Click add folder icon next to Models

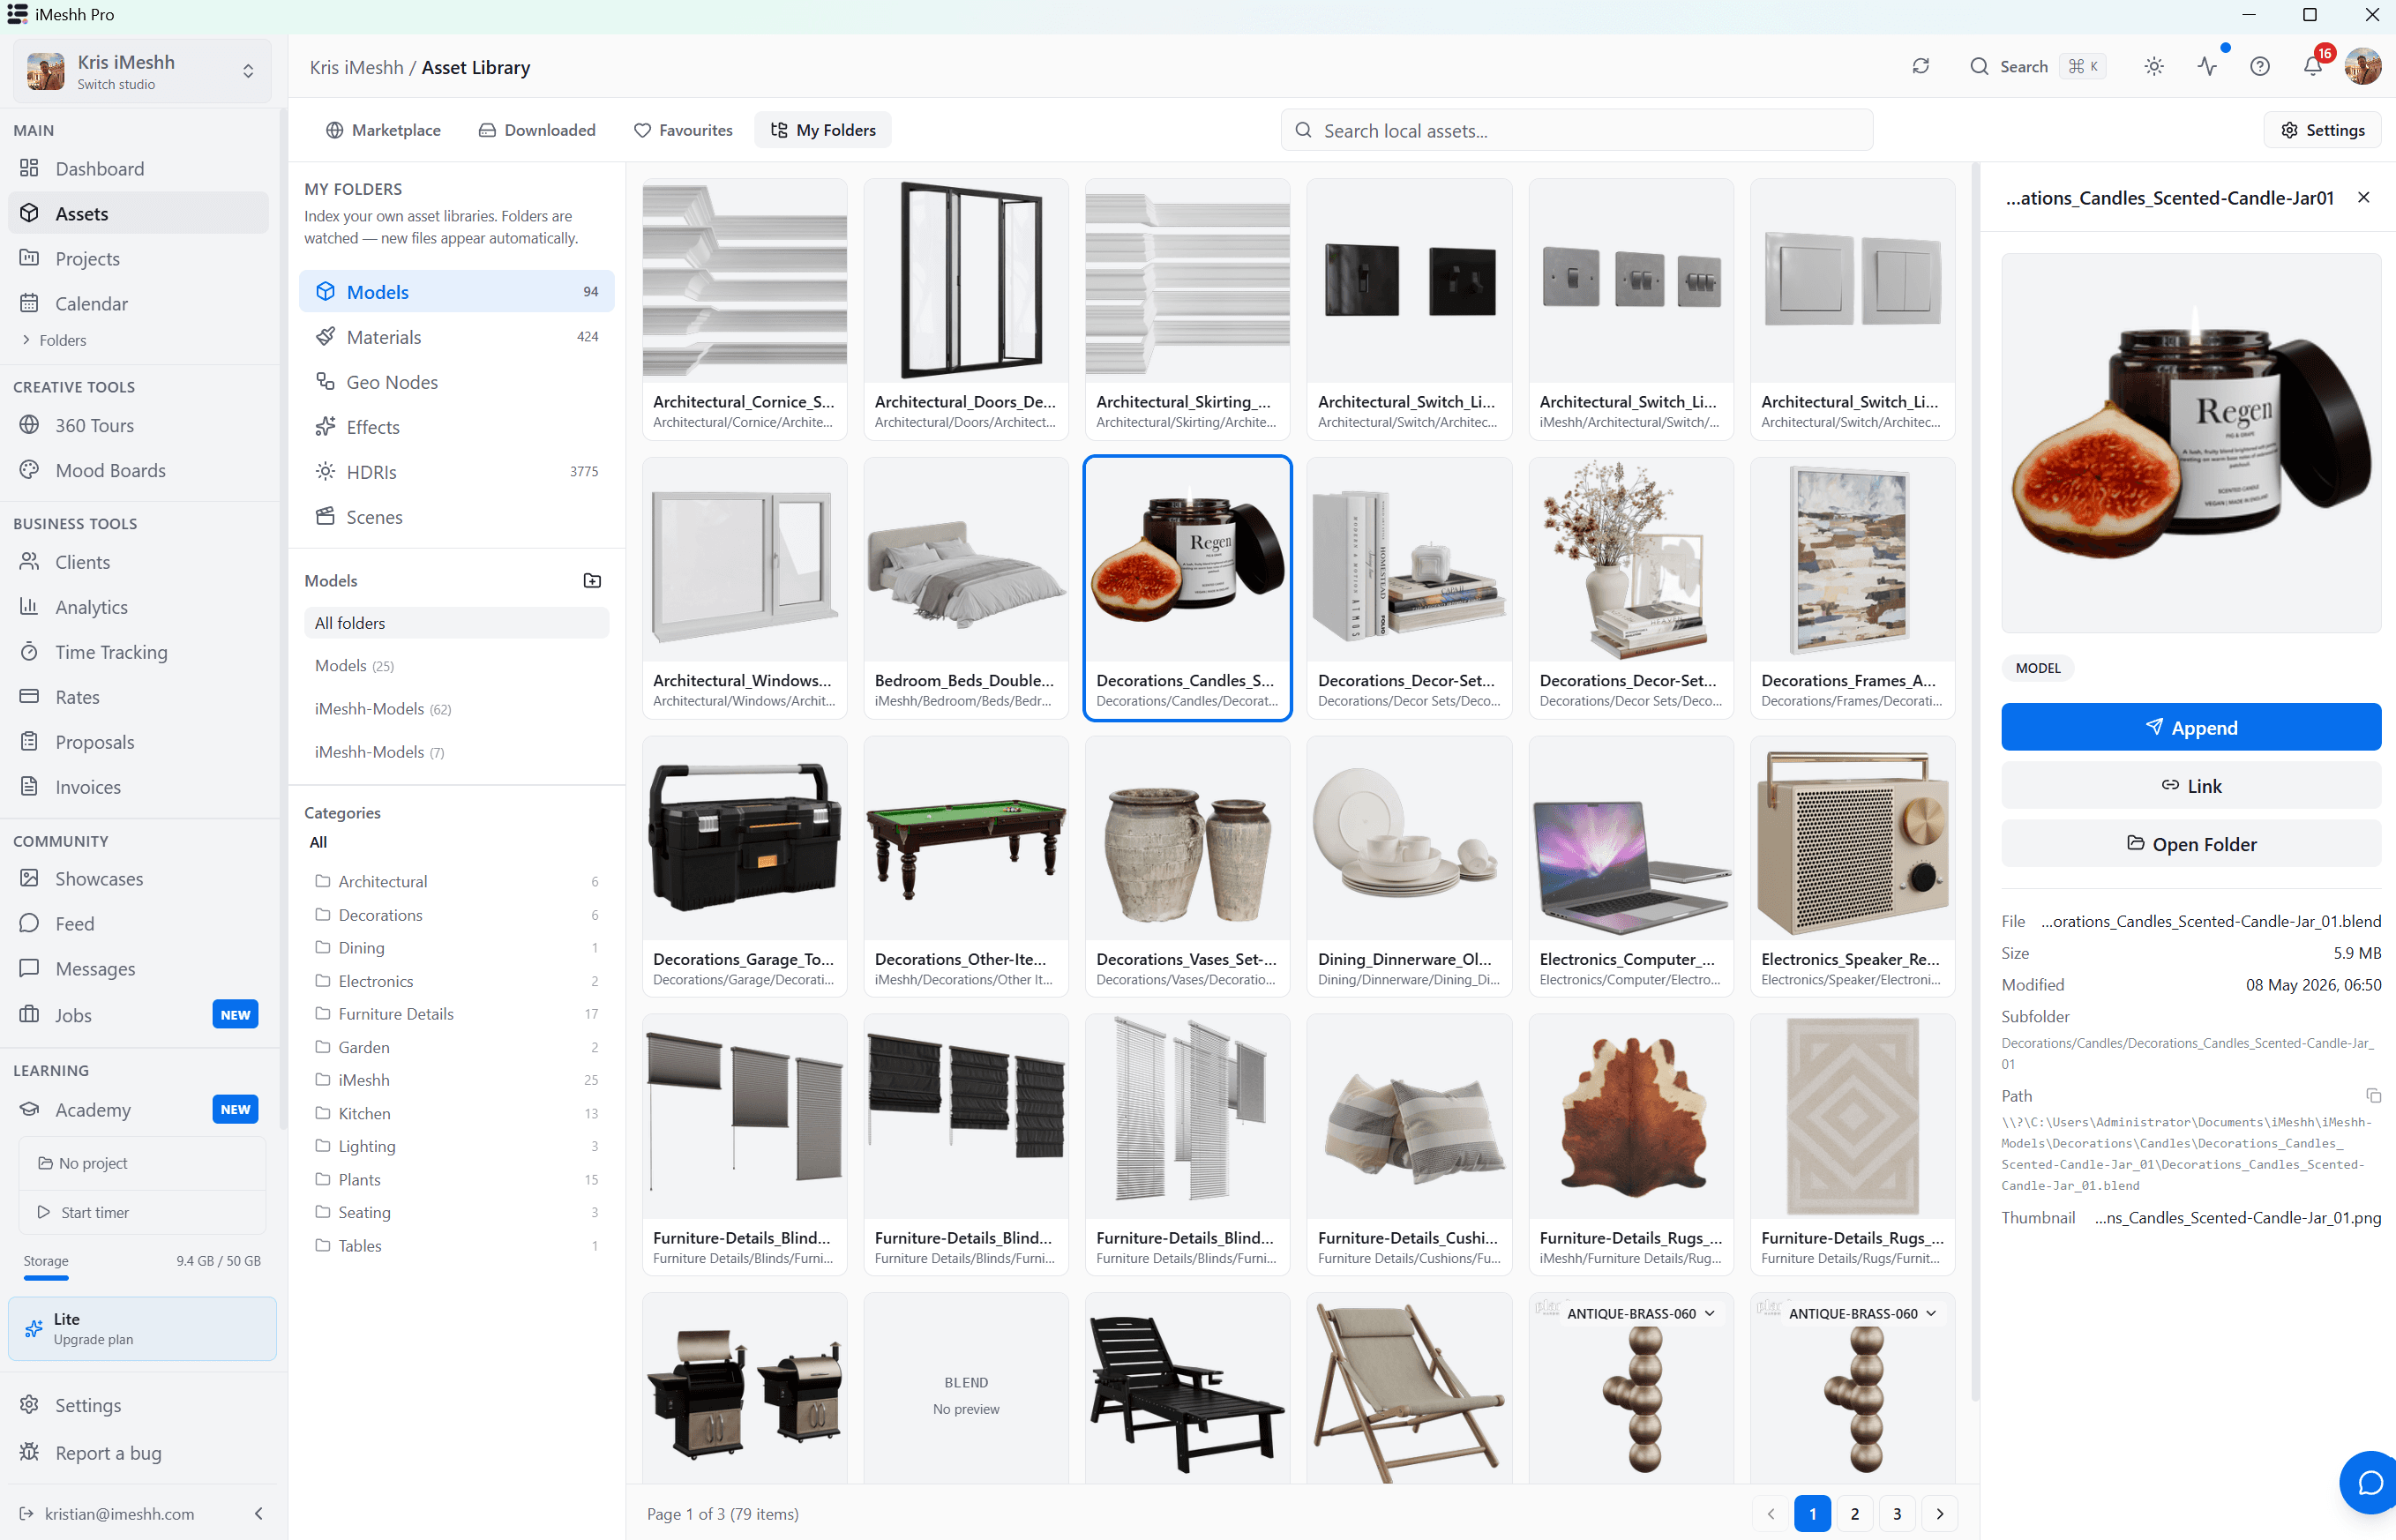click(592, 581)
